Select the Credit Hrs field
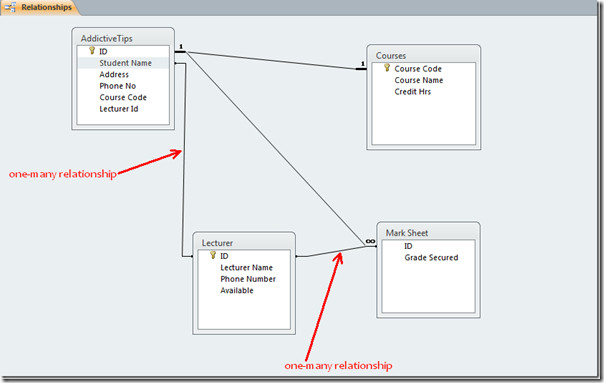The image size is (604, 383). 423,92
